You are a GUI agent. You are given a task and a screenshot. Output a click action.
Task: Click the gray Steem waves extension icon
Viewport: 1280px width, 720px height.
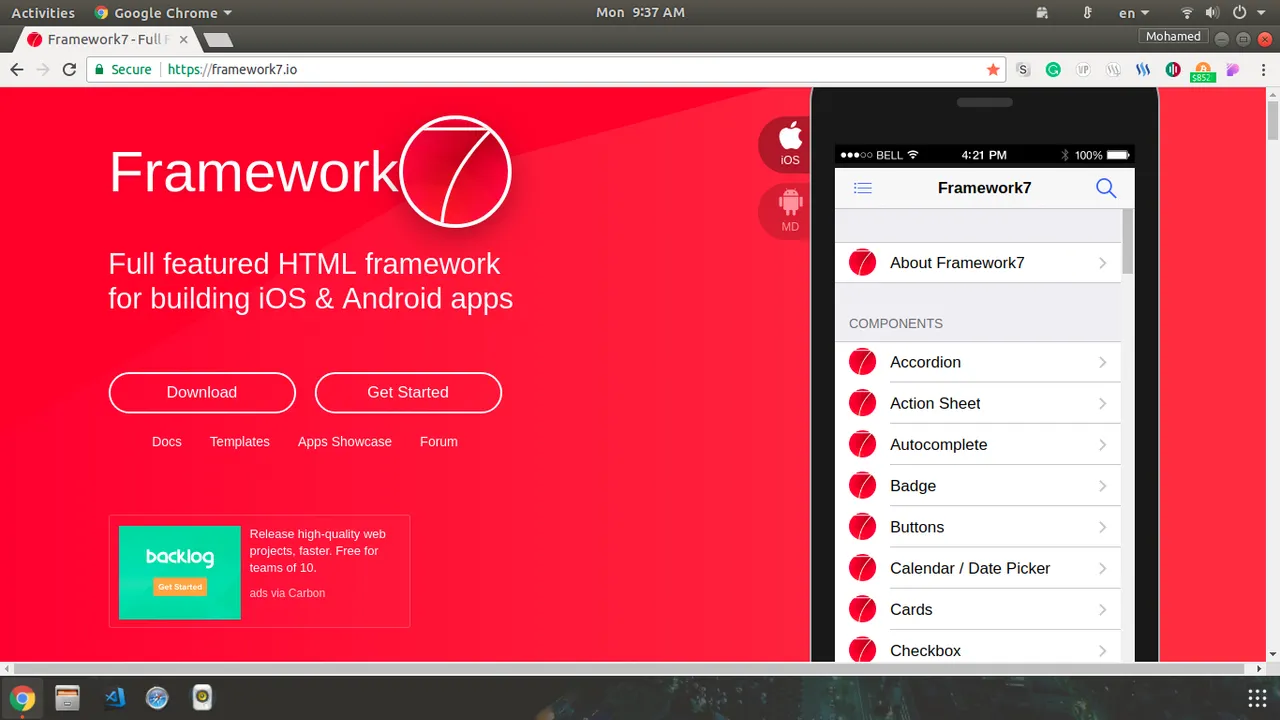click(x=1113, y=70)
